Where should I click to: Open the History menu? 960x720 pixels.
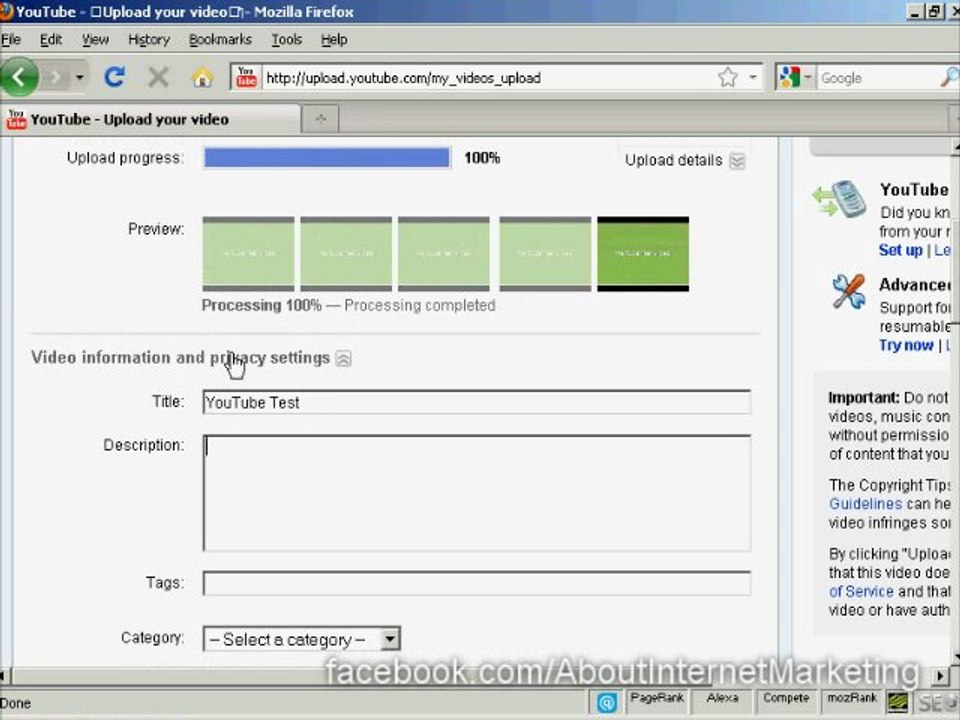coord(149,40)
